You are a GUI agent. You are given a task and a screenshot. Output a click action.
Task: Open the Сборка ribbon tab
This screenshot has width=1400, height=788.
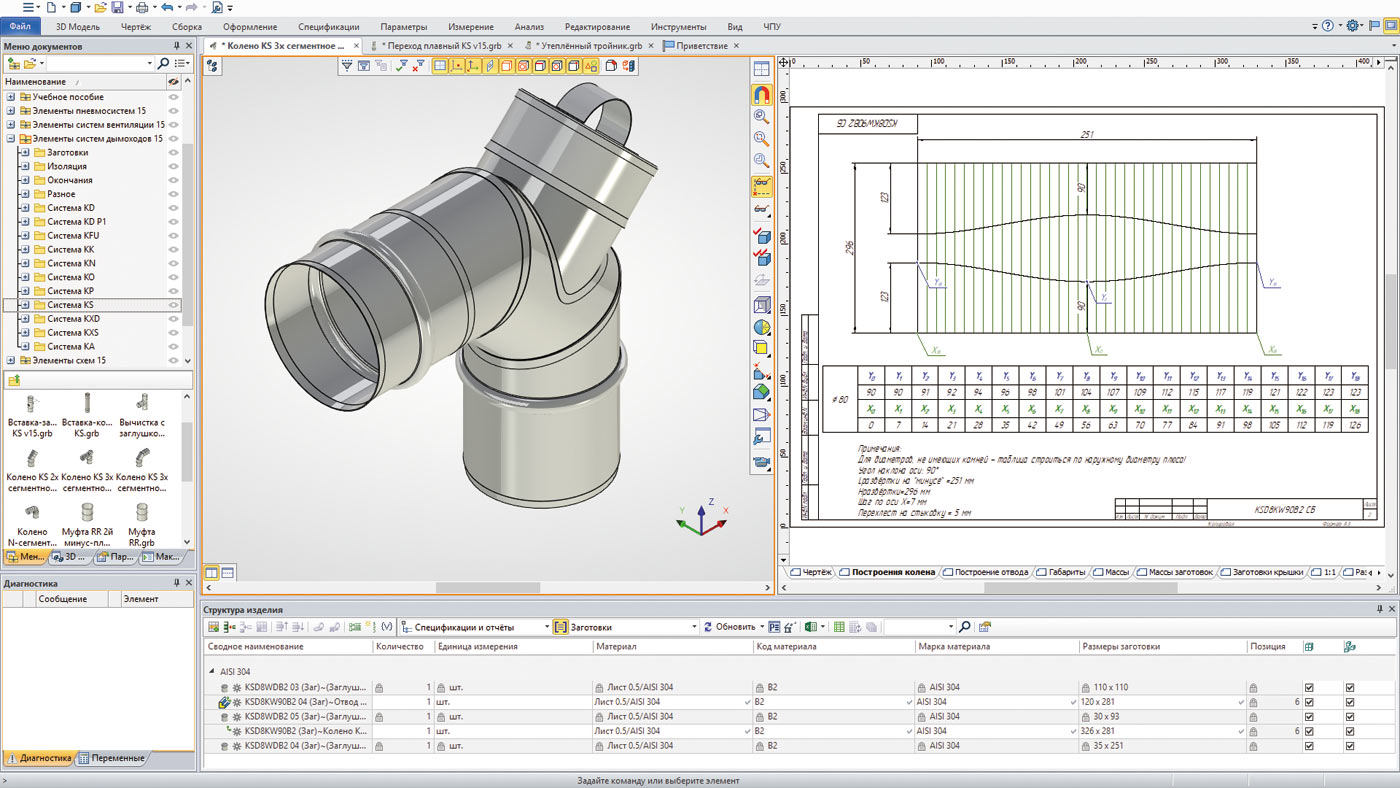186,26
